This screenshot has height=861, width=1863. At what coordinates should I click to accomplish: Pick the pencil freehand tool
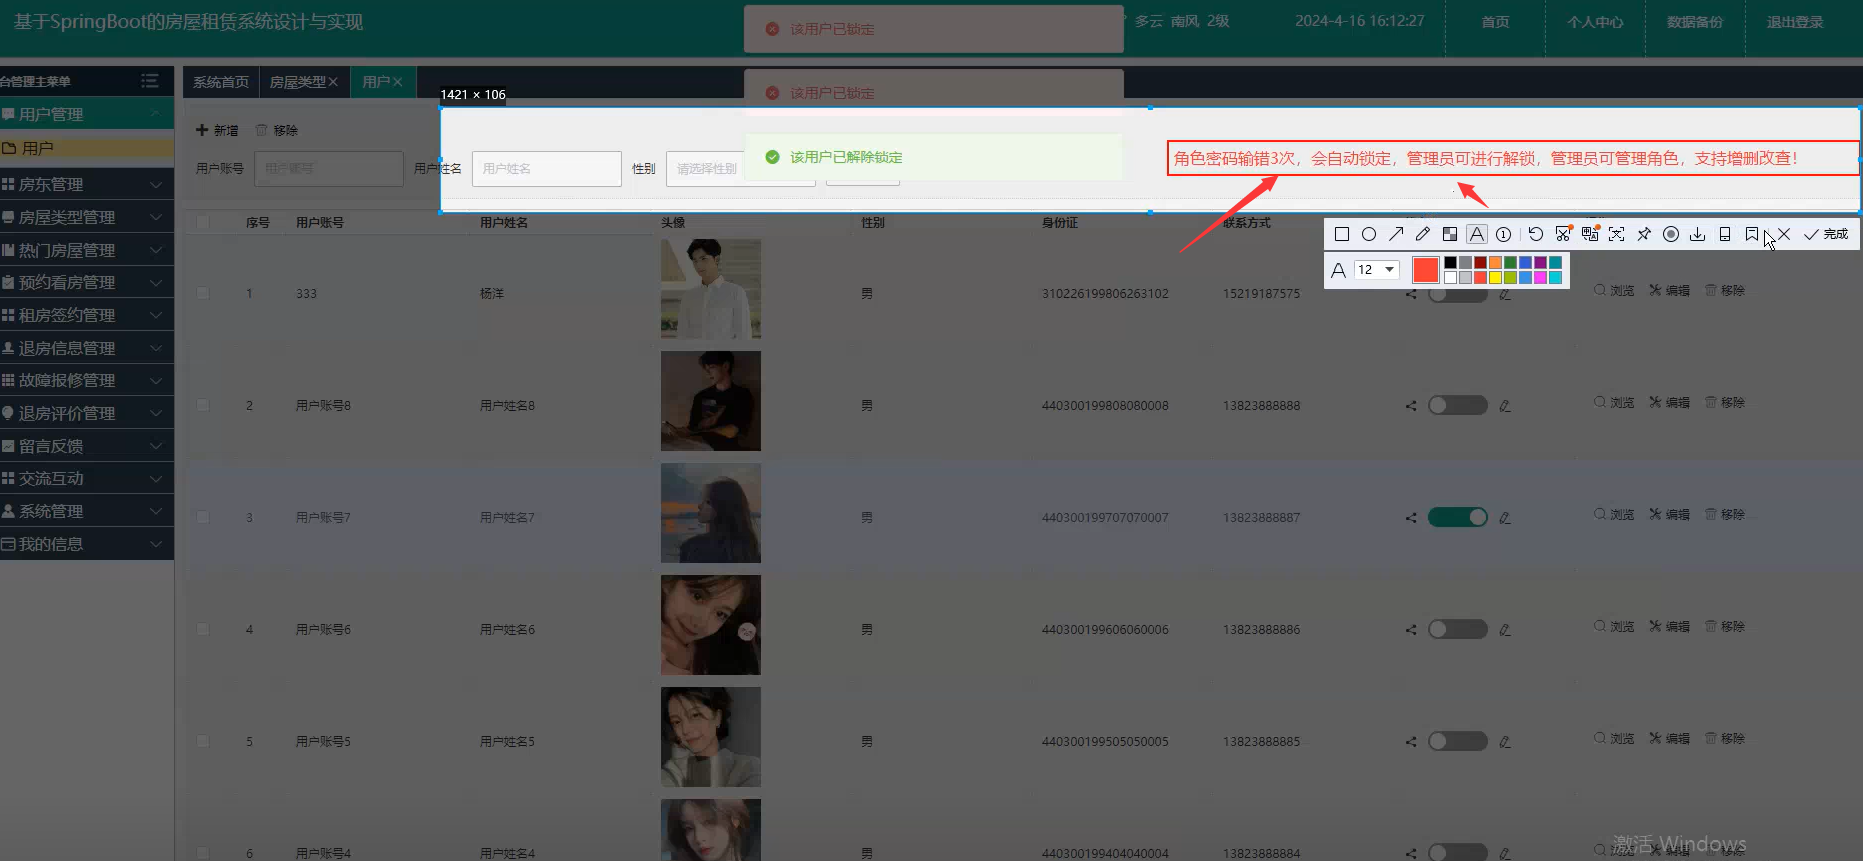tap(1423, 234)
